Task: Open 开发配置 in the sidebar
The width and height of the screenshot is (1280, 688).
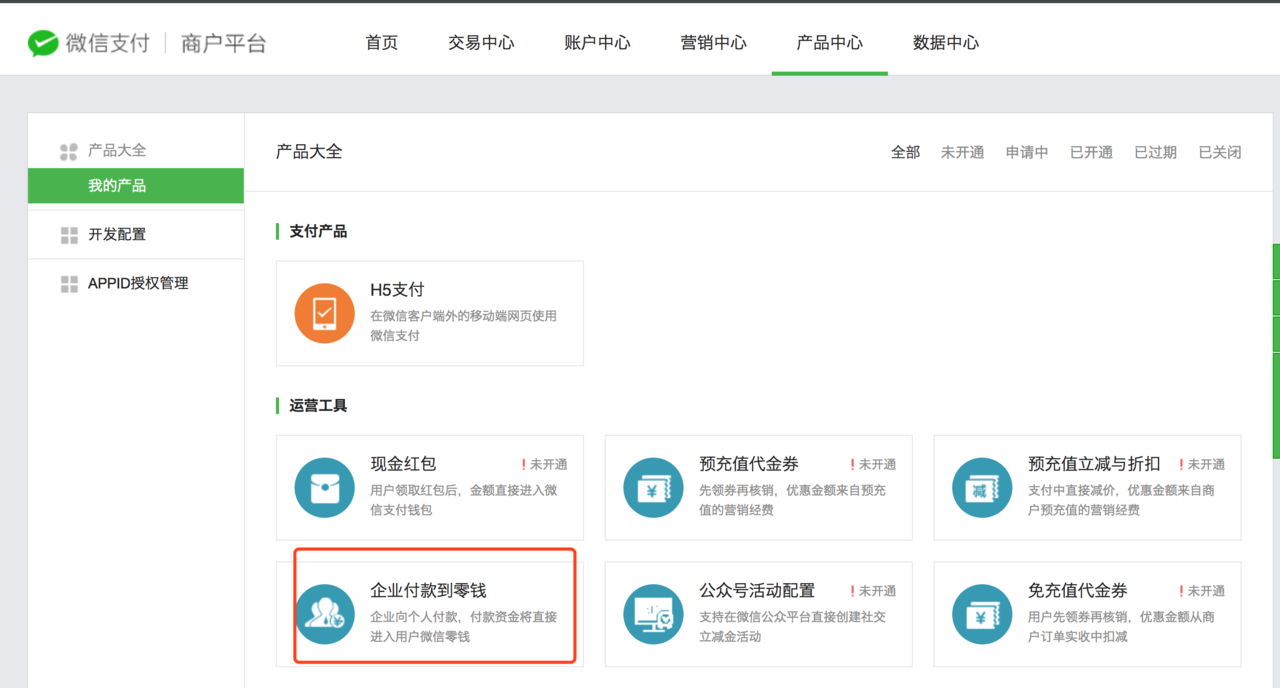Action: pos(117,234)
